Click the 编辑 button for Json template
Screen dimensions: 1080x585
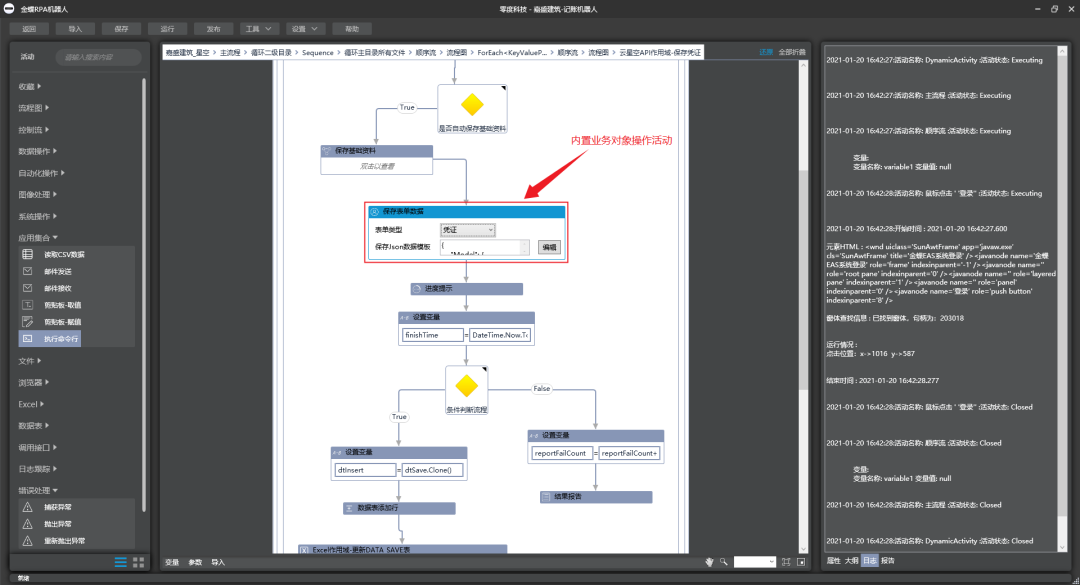pyautogui.click(x=549, y=247)
